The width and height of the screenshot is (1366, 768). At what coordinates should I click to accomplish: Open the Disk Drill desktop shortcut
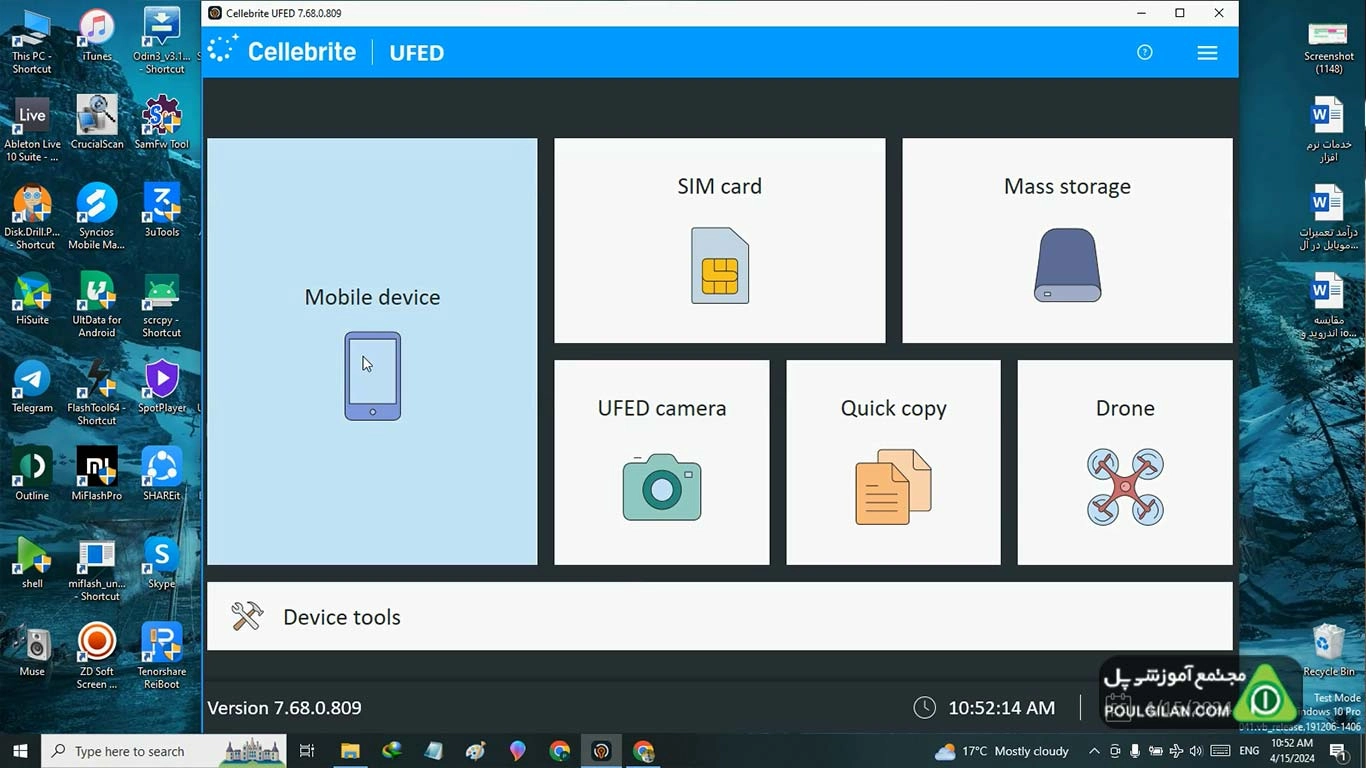click(x=32, y=217)
